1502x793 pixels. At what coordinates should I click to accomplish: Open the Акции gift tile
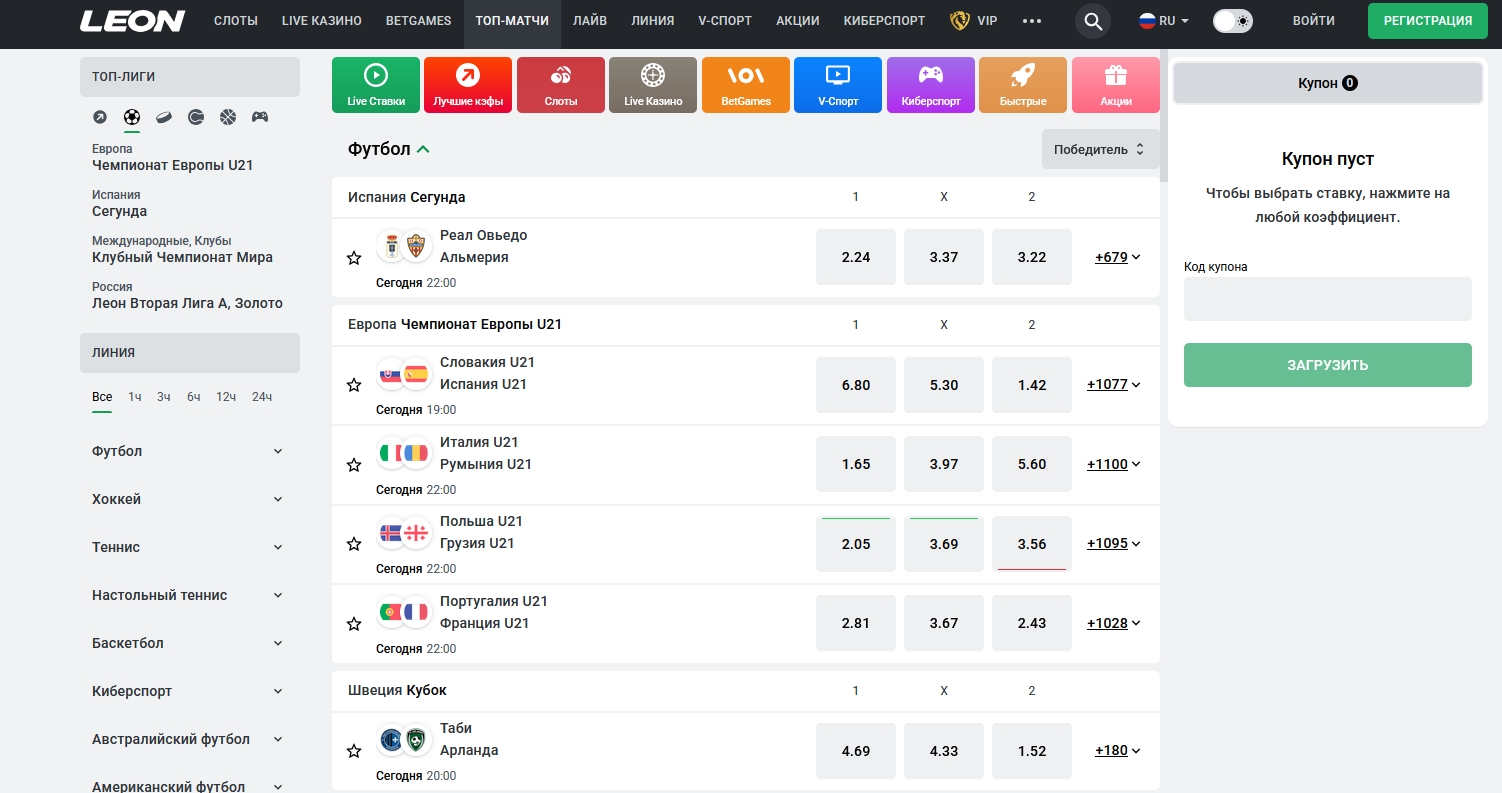click(1116, 85)
